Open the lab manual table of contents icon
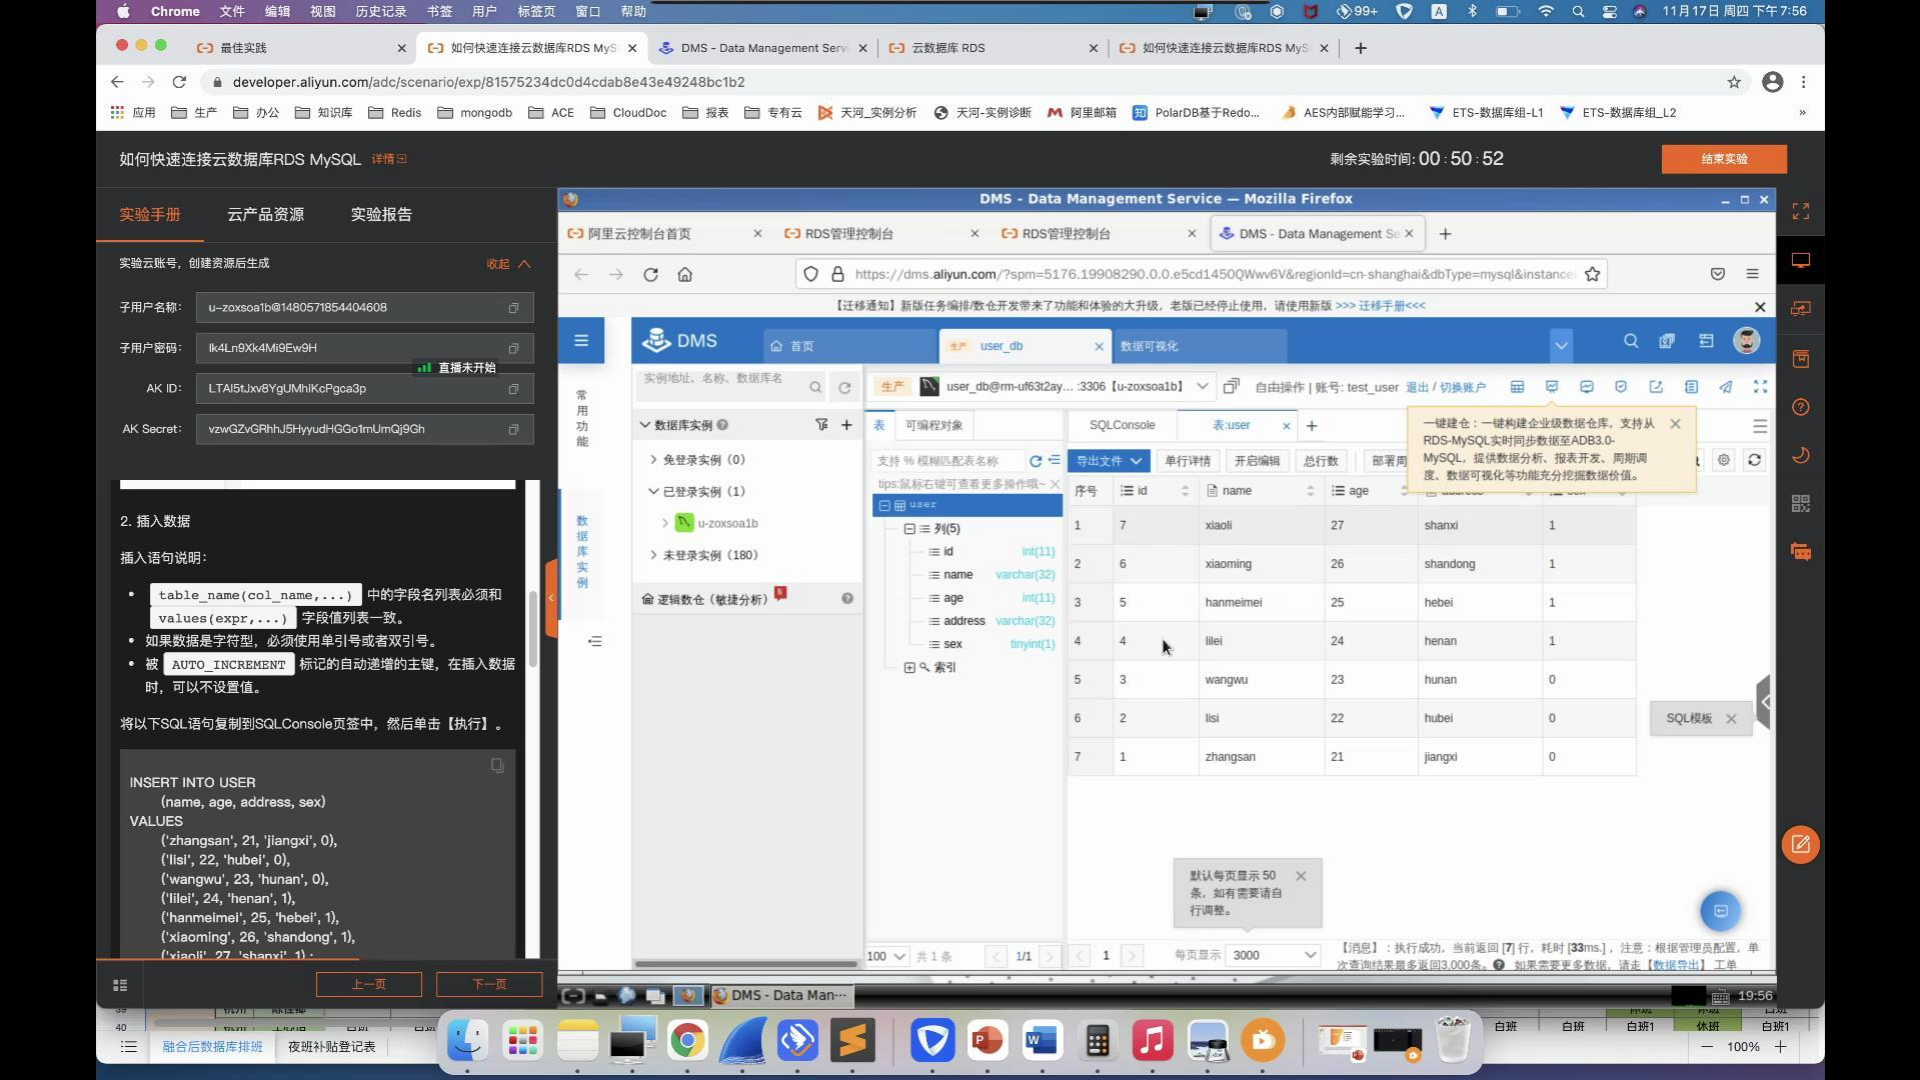Screen dimensions: 1920x1080 pyautogui.click(x=120, y=985)
